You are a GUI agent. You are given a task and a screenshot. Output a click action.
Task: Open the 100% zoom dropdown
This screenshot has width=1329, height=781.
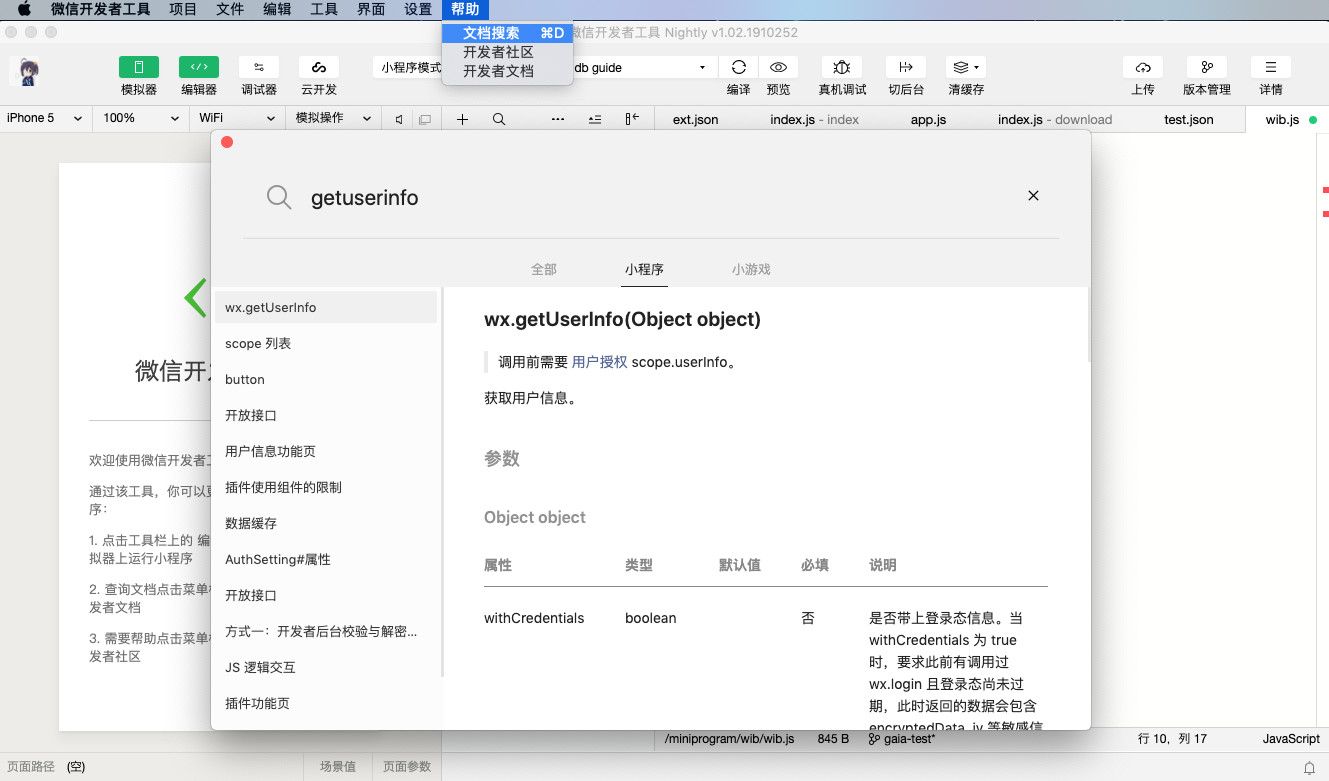coord(141,118)
